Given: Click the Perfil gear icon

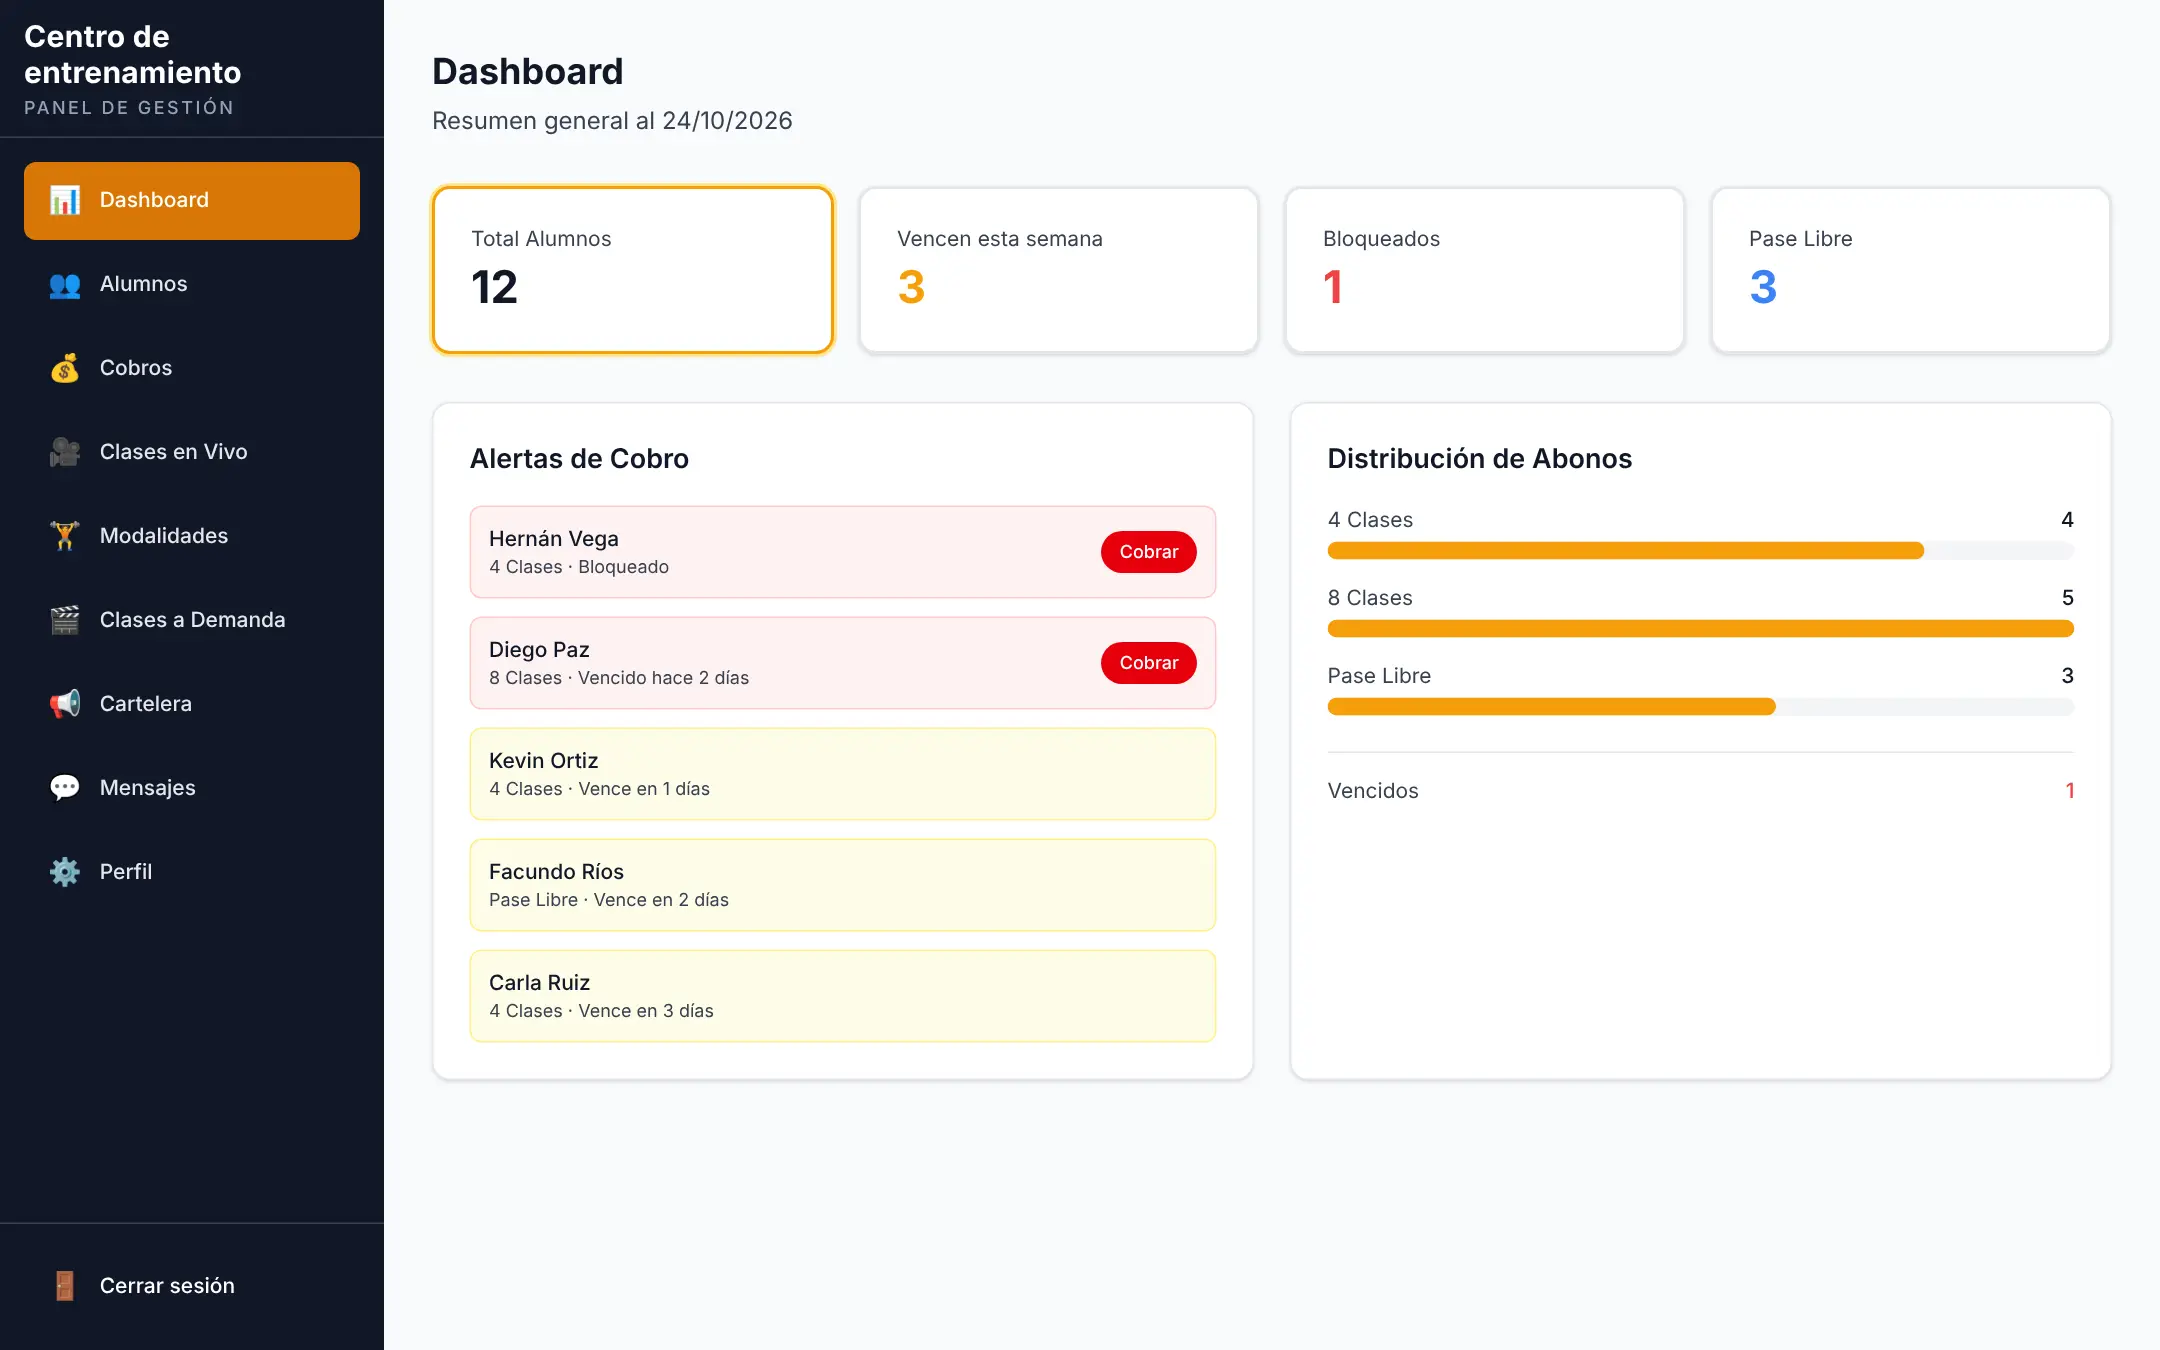Looking at the screenshot, I should (65, 872).
